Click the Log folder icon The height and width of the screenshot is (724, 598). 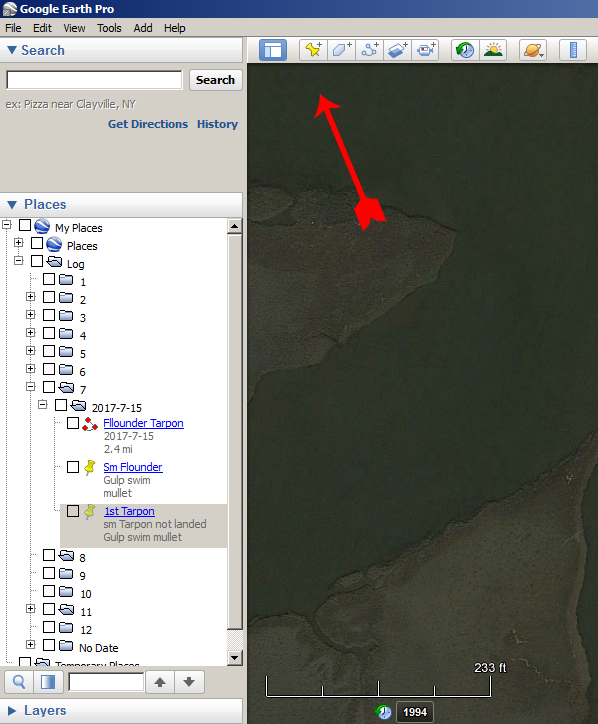(54, 262)
